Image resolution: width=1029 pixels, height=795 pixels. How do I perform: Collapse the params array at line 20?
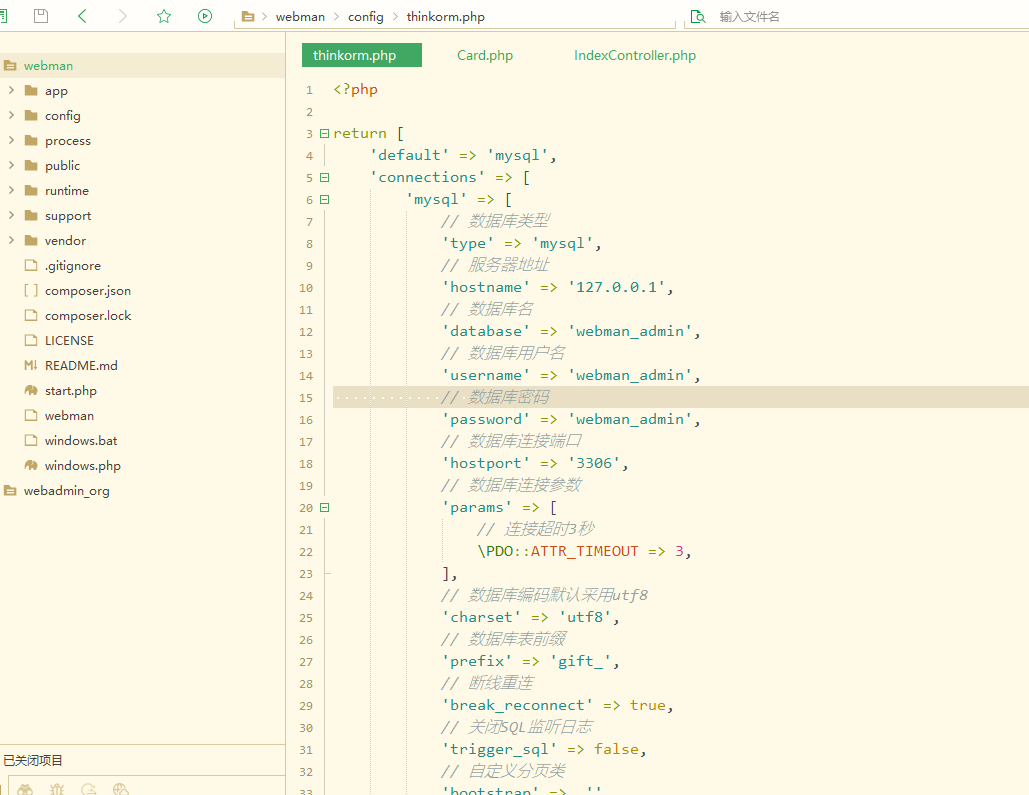pyautogui.click(x=324, y=507)
